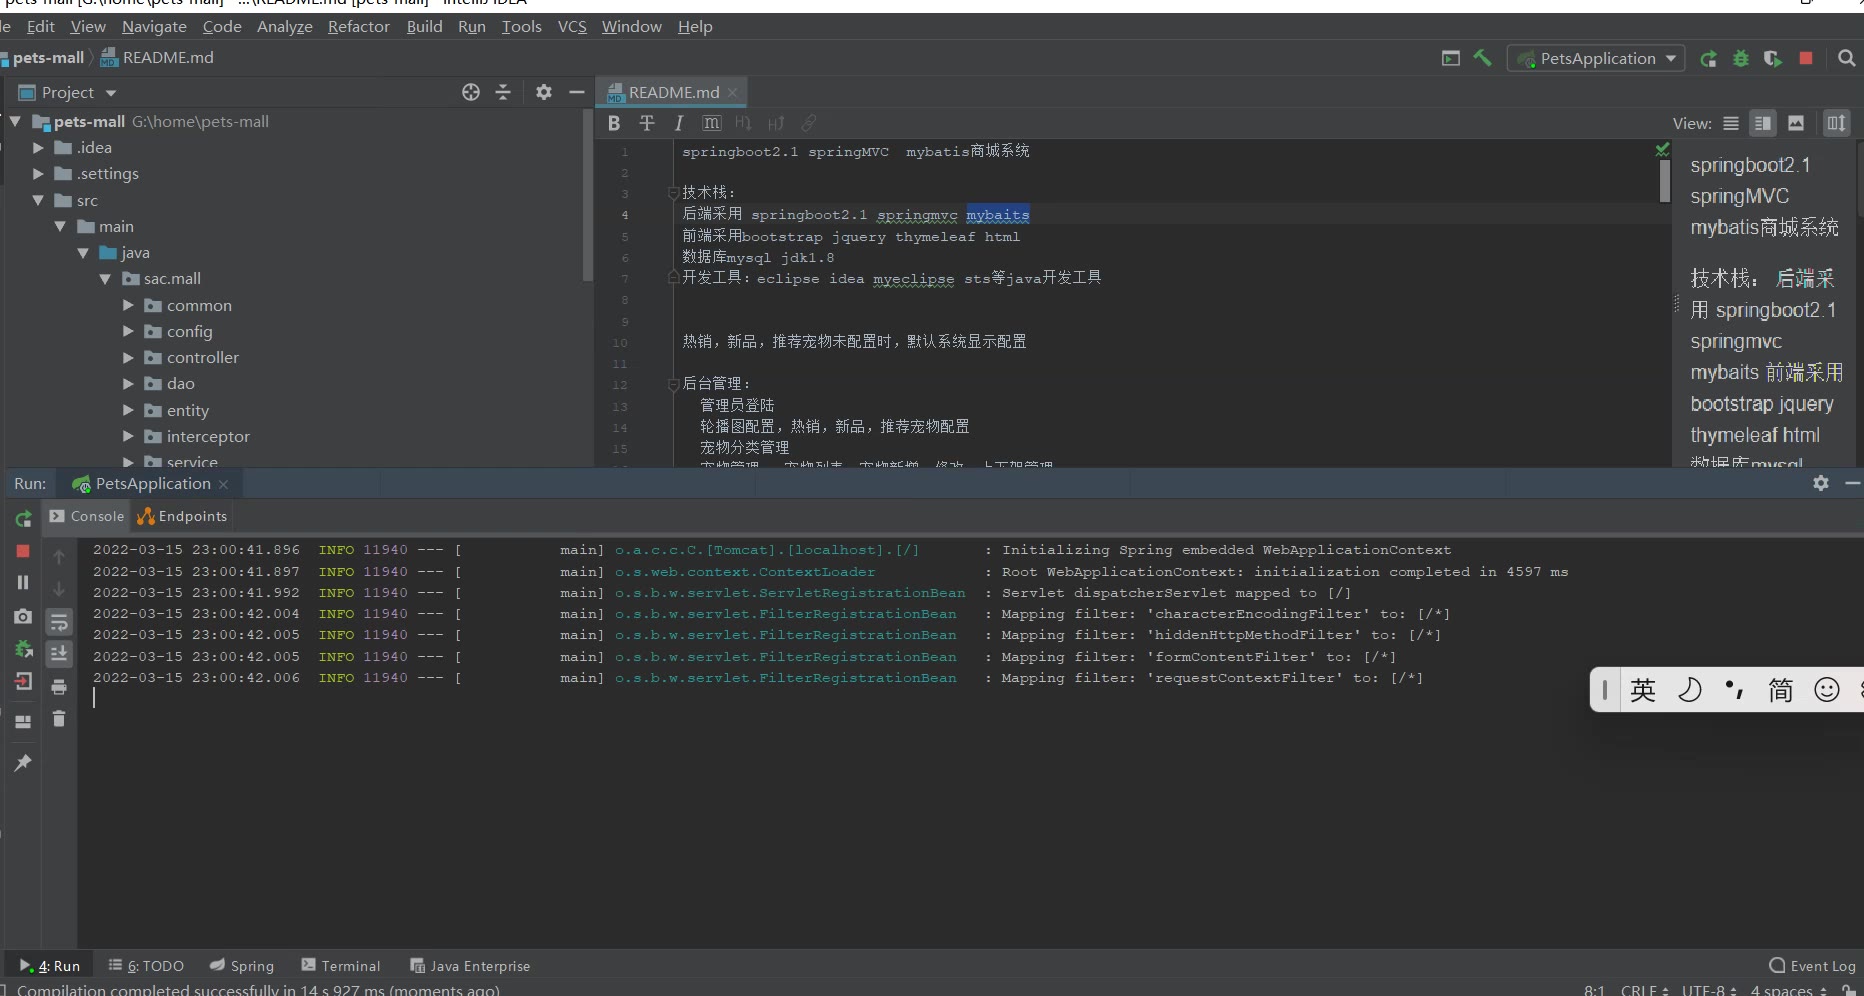Open the VCS menu
Viewport: 1864px width, 996px height.
[x=572, y=27]
